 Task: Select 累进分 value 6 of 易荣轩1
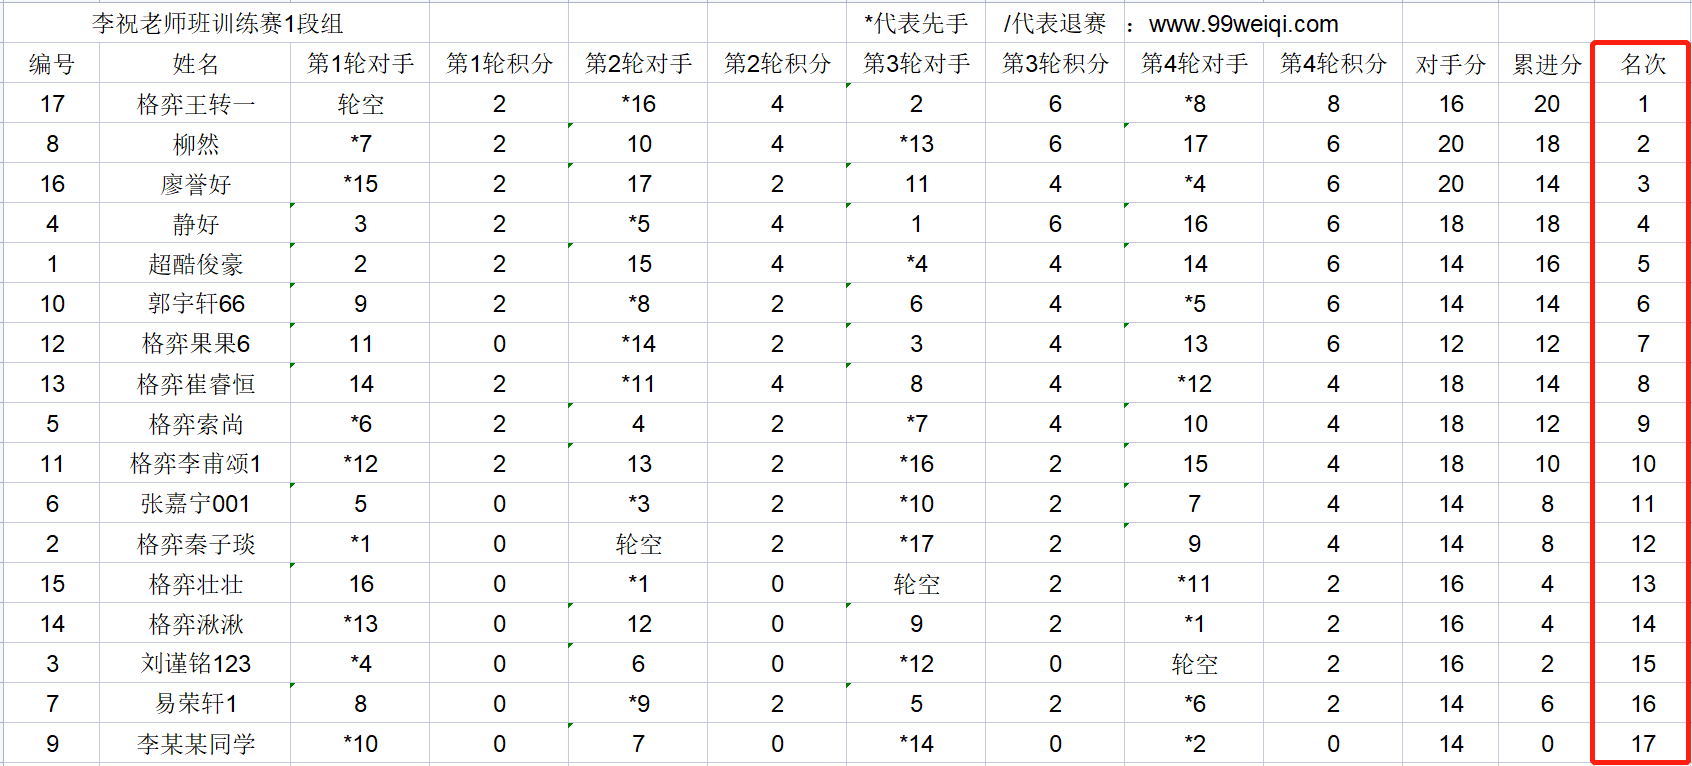tap(1547, 704)
